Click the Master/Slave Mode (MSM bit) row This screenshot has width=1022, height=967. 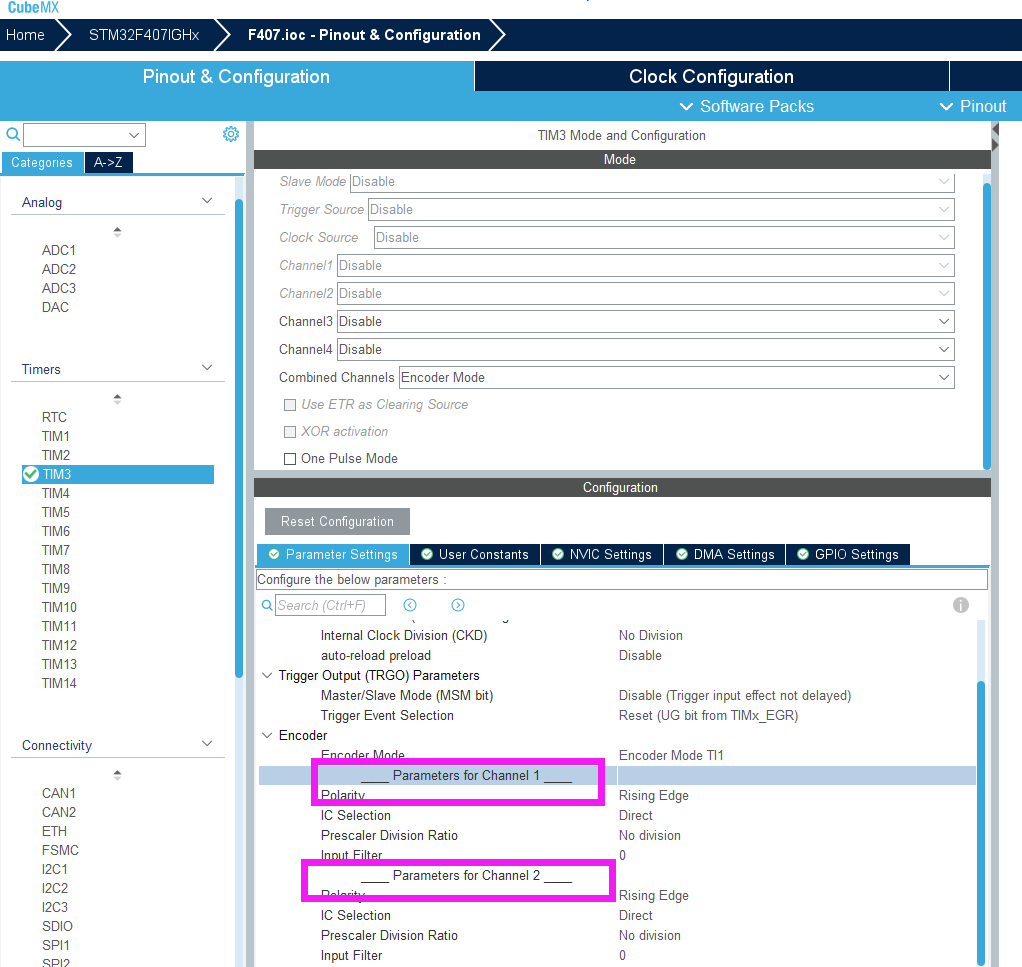(617, 696)
